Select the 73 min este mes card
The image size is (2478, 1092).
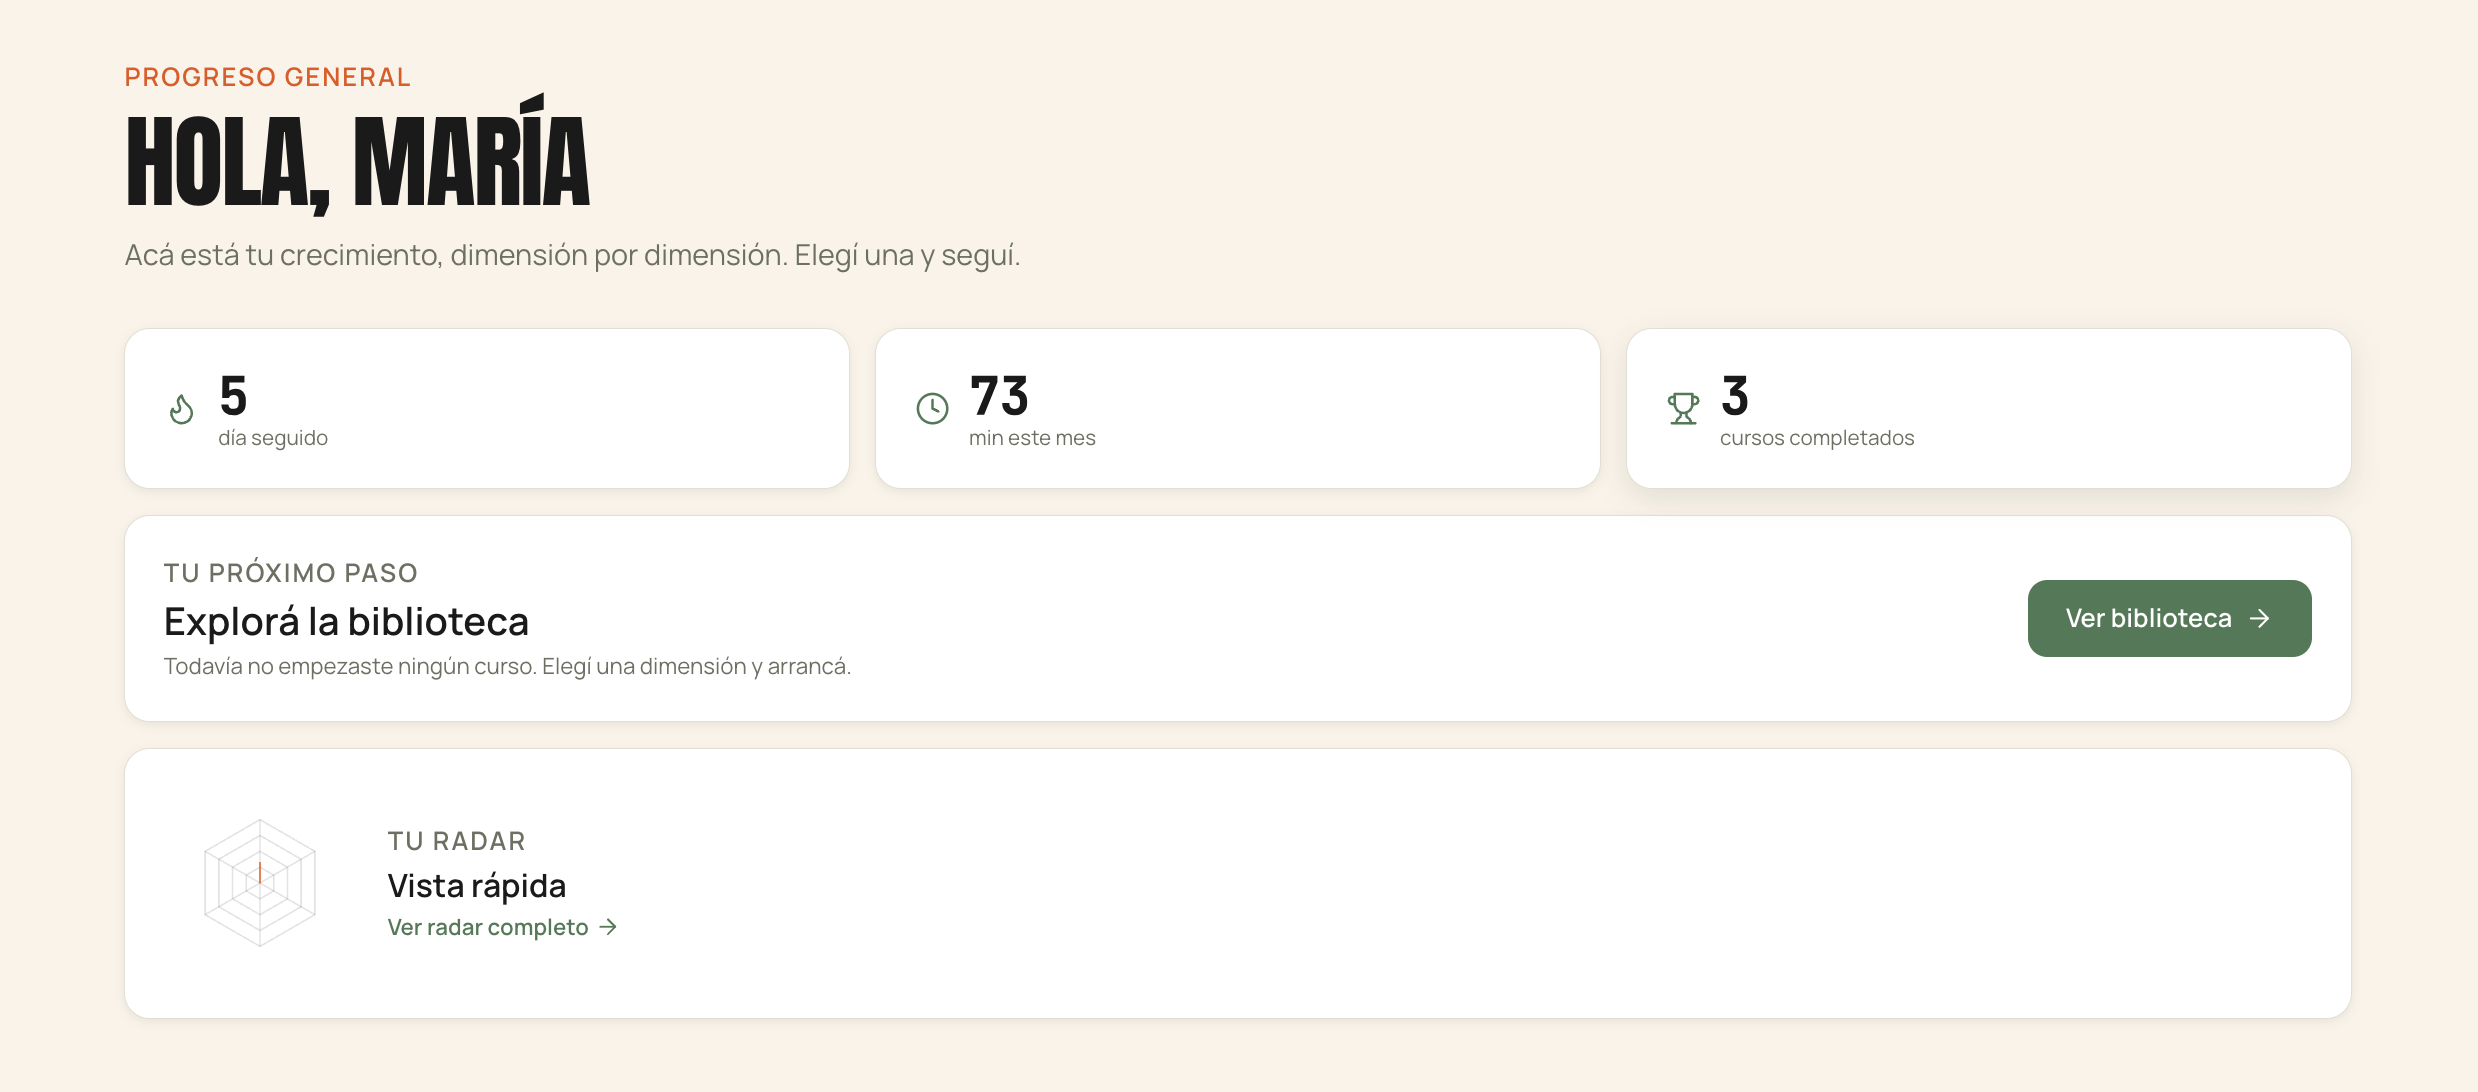[x=1238, y=408]
